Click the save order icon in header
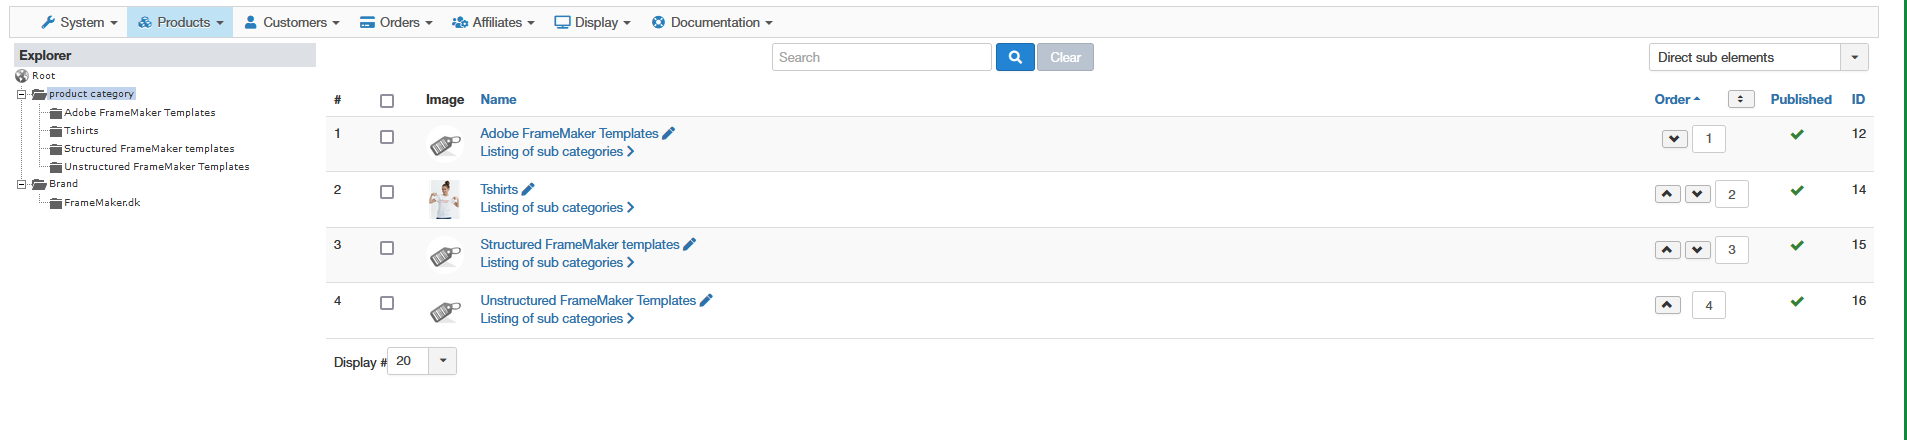This screenshot has width=1907, height=440. coord(1740,99)
